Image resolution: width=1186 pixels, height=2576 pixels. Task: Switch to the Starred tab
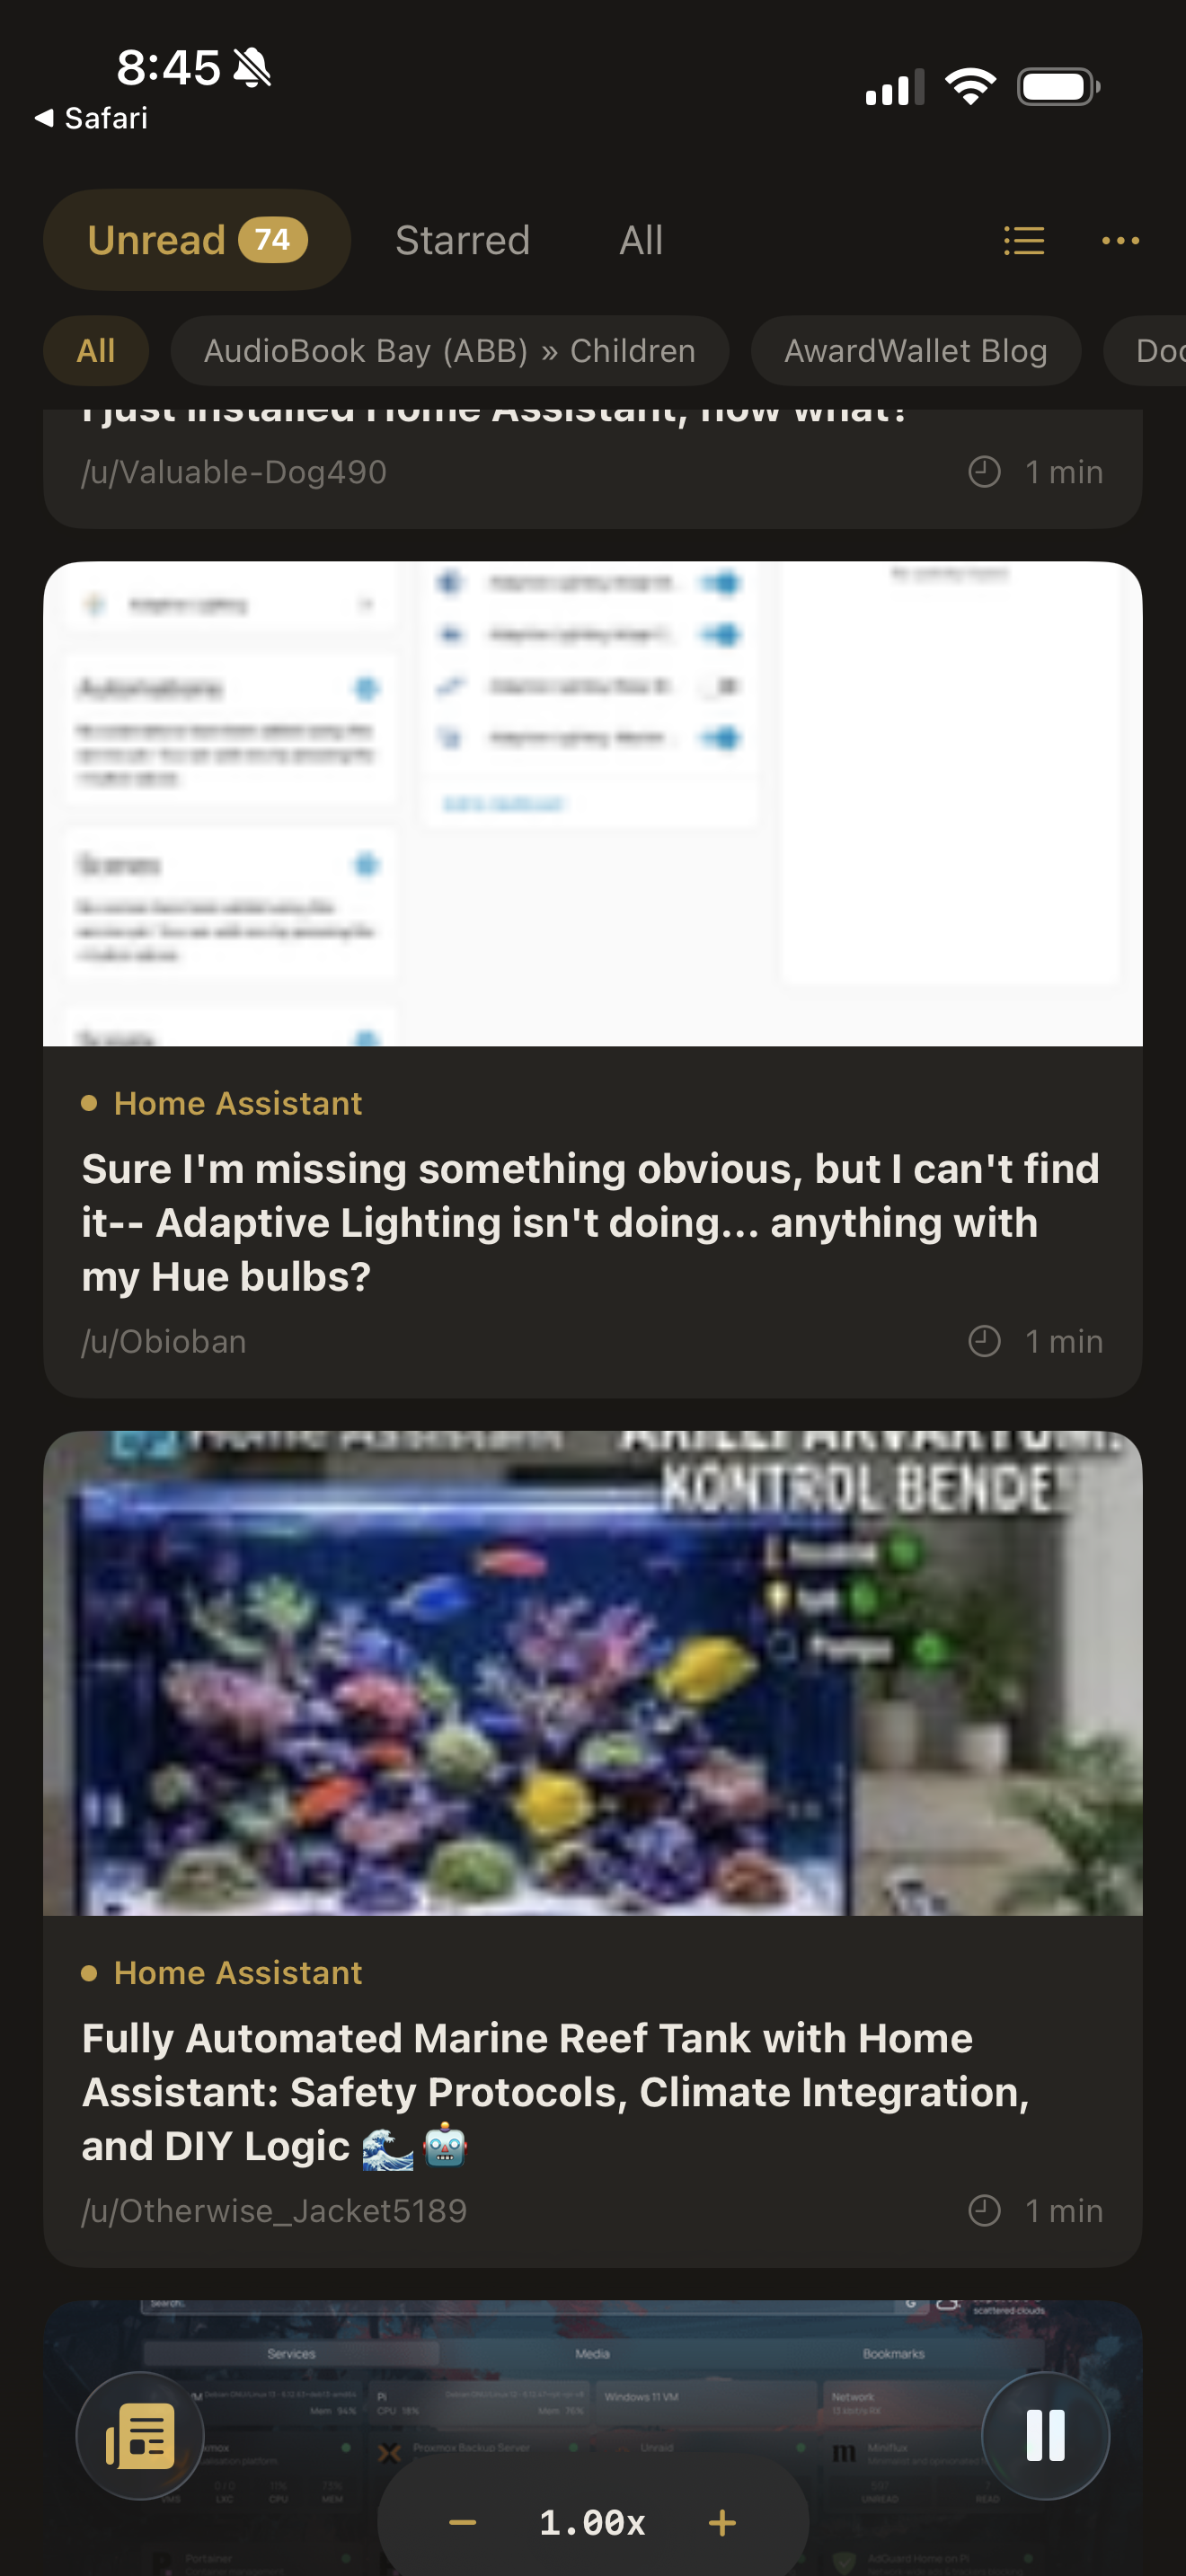[462, 240]
